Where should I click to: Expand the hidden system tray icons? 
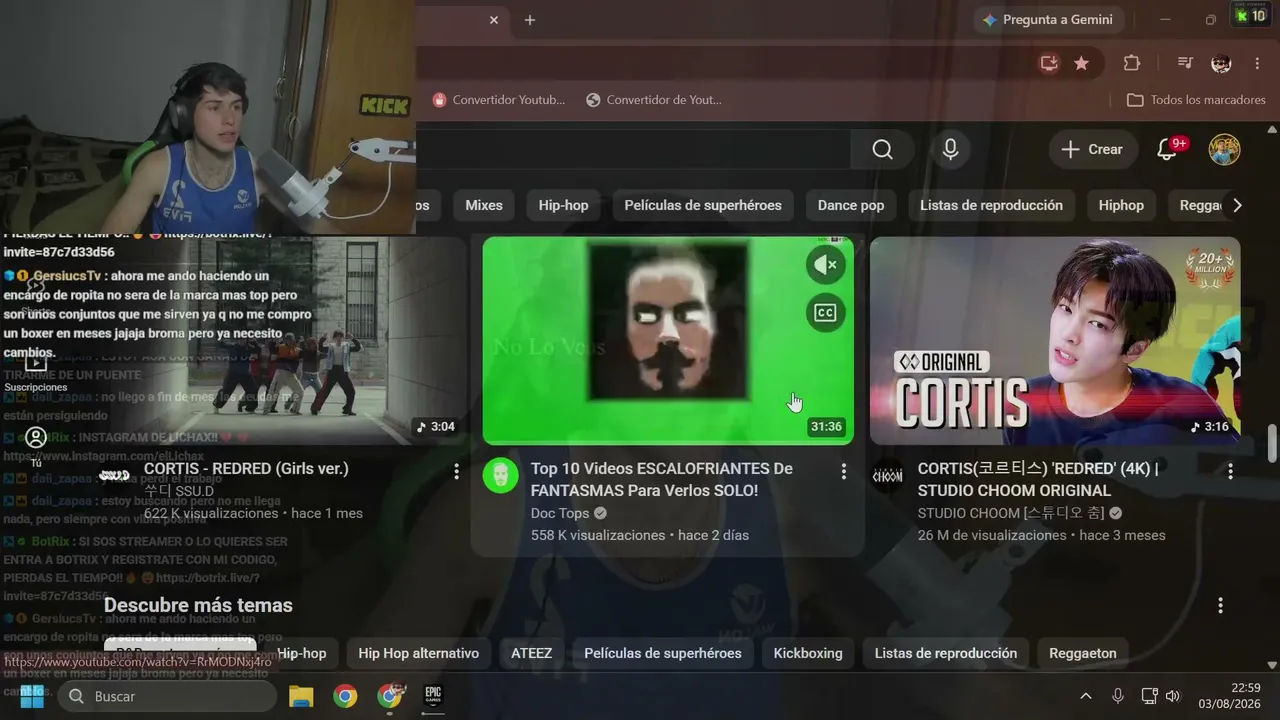[x=1086, y=696]
